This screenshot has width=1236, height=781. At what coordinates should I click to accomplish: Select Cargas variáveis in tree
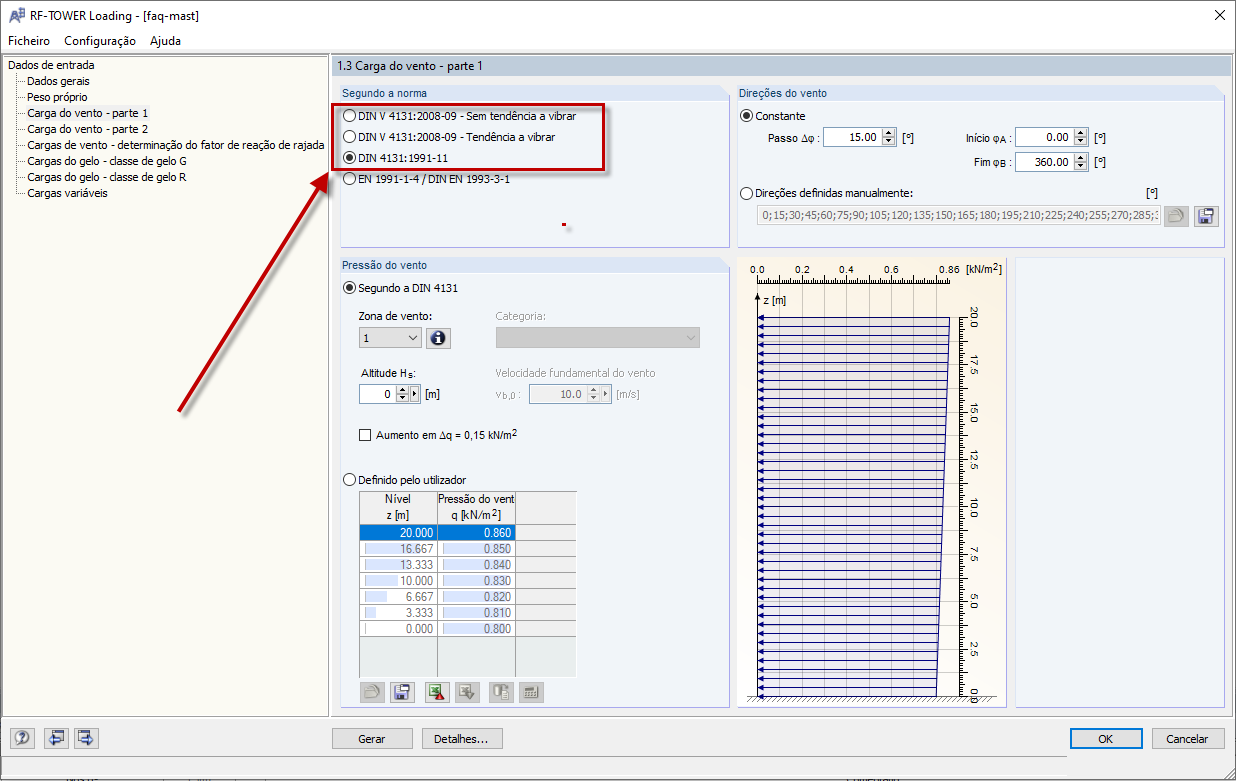(67, 193)
